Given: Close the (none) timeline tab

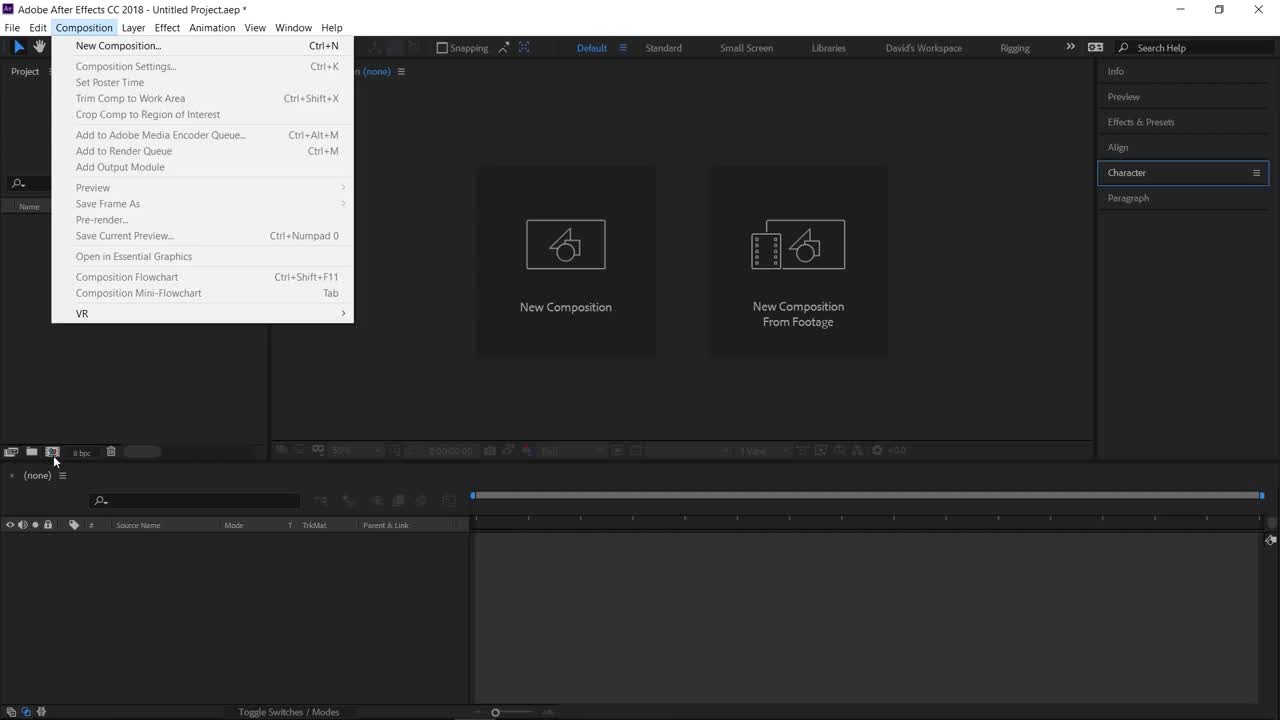Looking at the screenshot, I should pos(12,476).
